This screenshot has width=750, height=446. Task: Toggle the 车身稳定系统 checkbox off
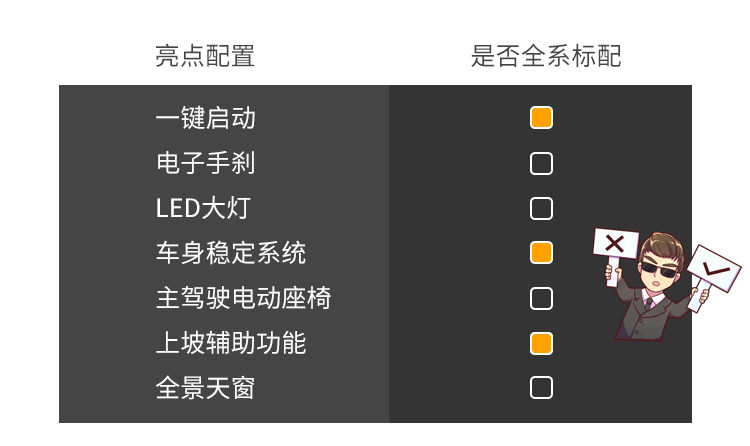coord(541,252)
